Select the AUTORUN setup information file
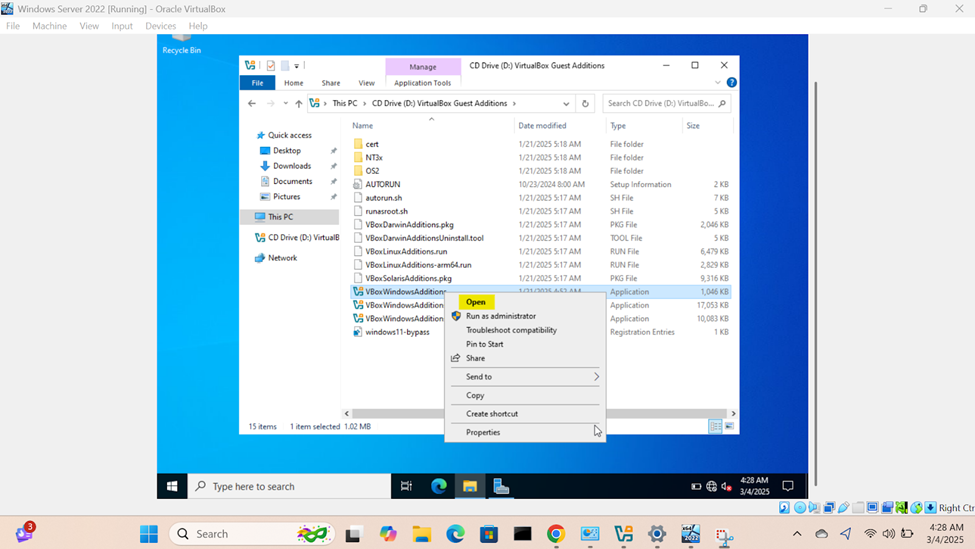The image size is (975, 549). click(382, 185)
